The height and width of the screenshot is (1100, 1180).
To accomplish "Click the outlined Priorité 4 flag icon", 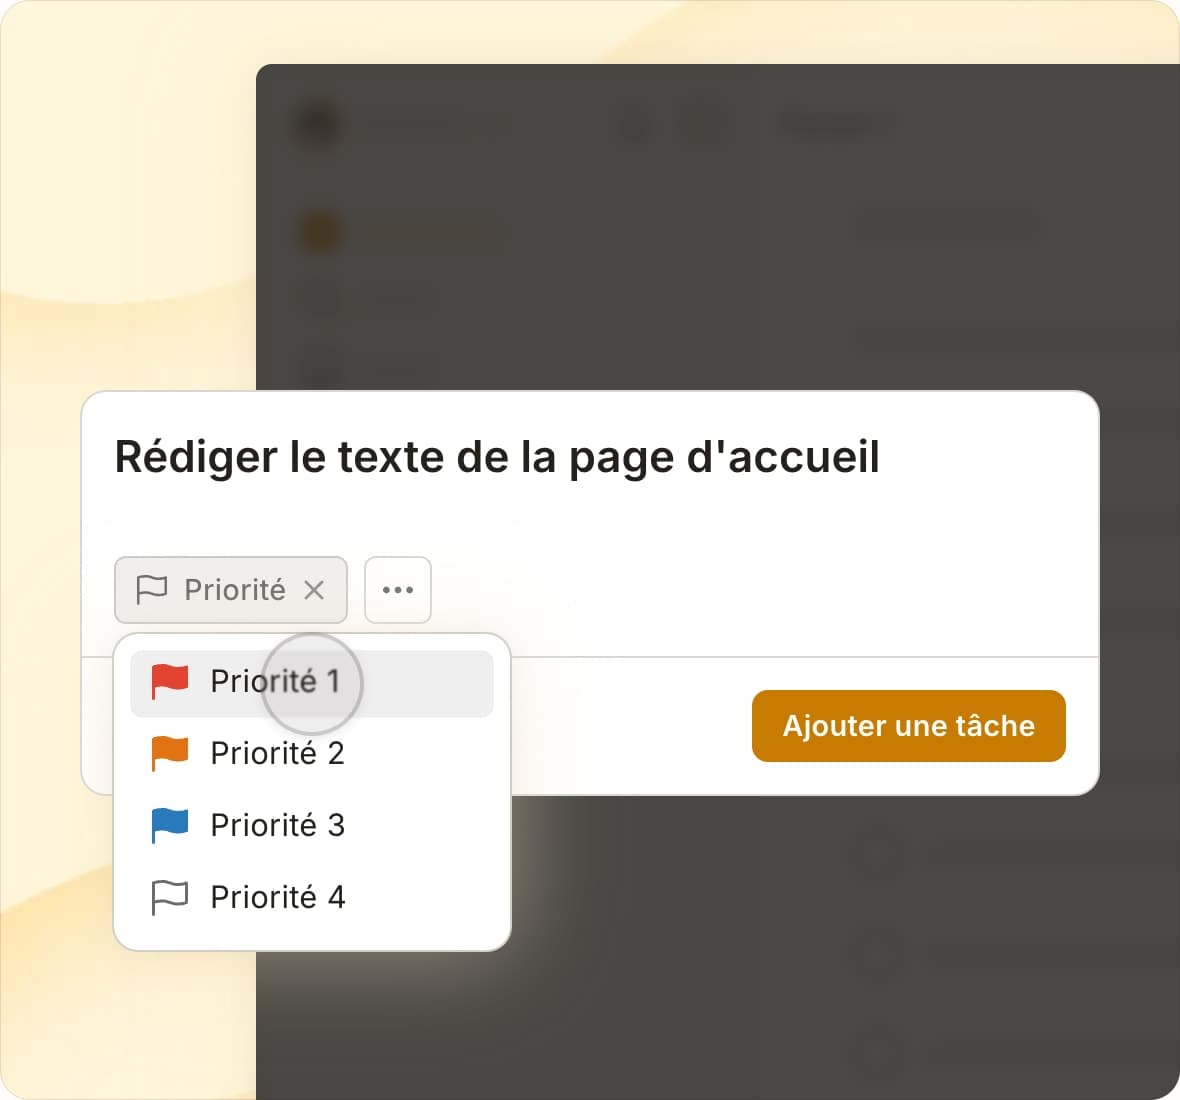I will (x=169, y=897).
